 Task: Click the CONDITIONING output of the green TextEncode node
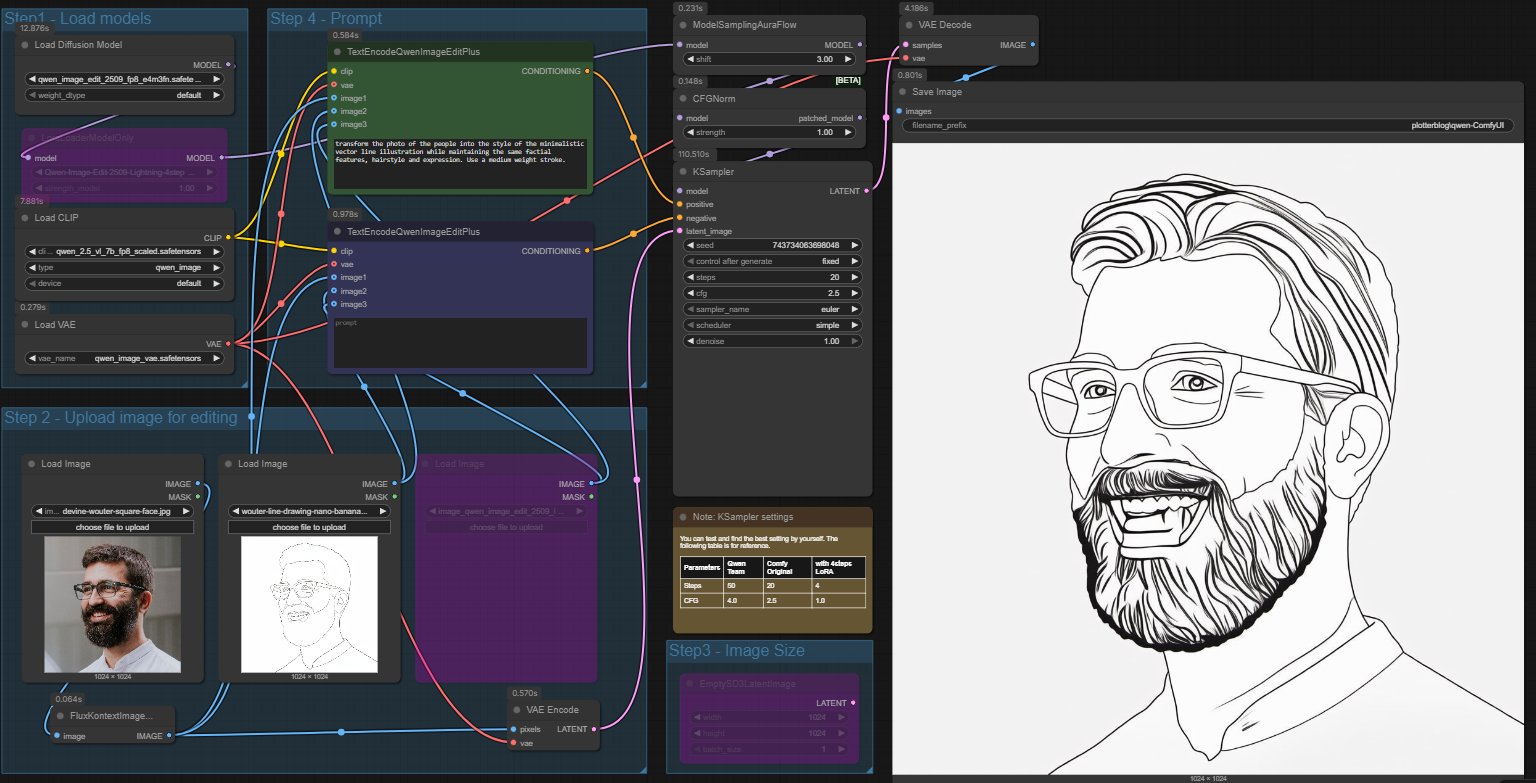pos(587,71)
